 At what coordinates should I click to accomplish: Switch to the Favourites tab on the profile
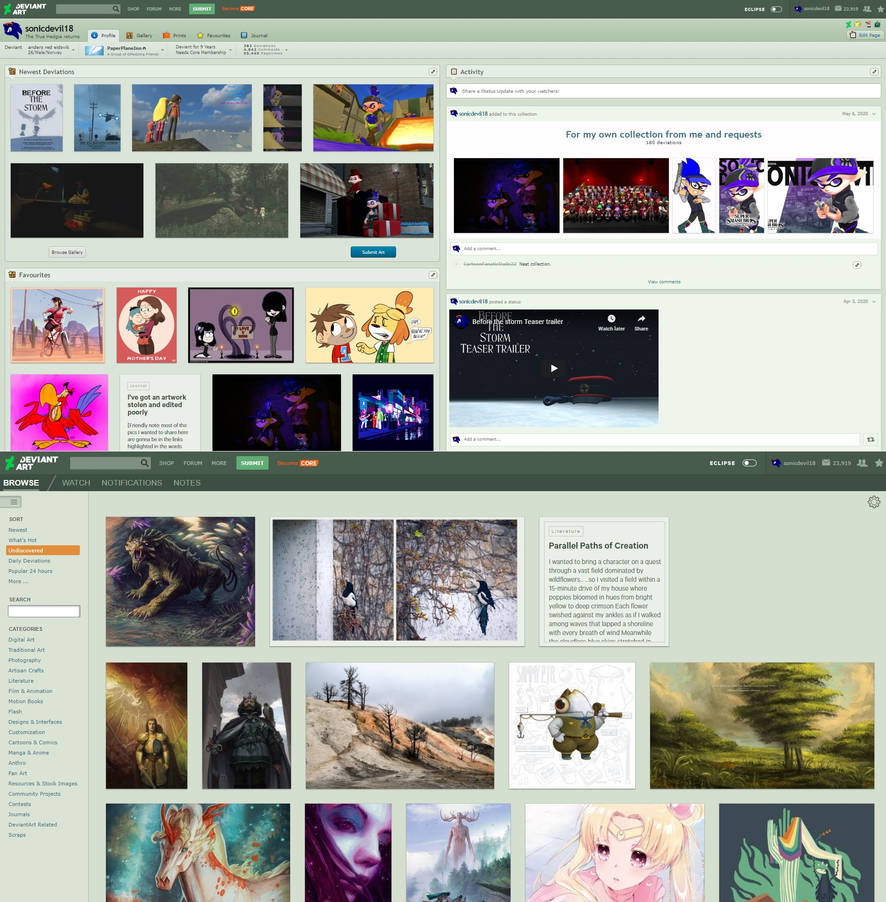[x=213, y=35]
